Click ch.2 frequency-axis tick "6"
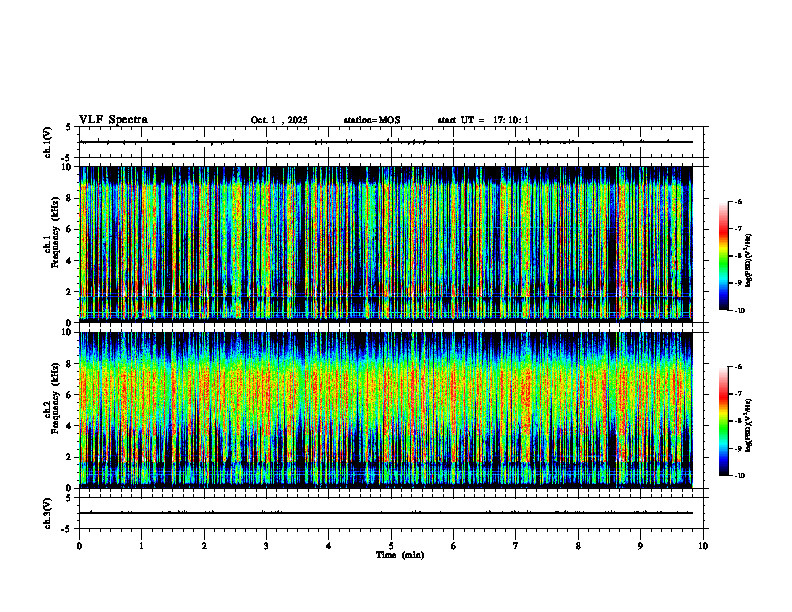Viewport: 792px width, 612px height. (x=71, y=395)
